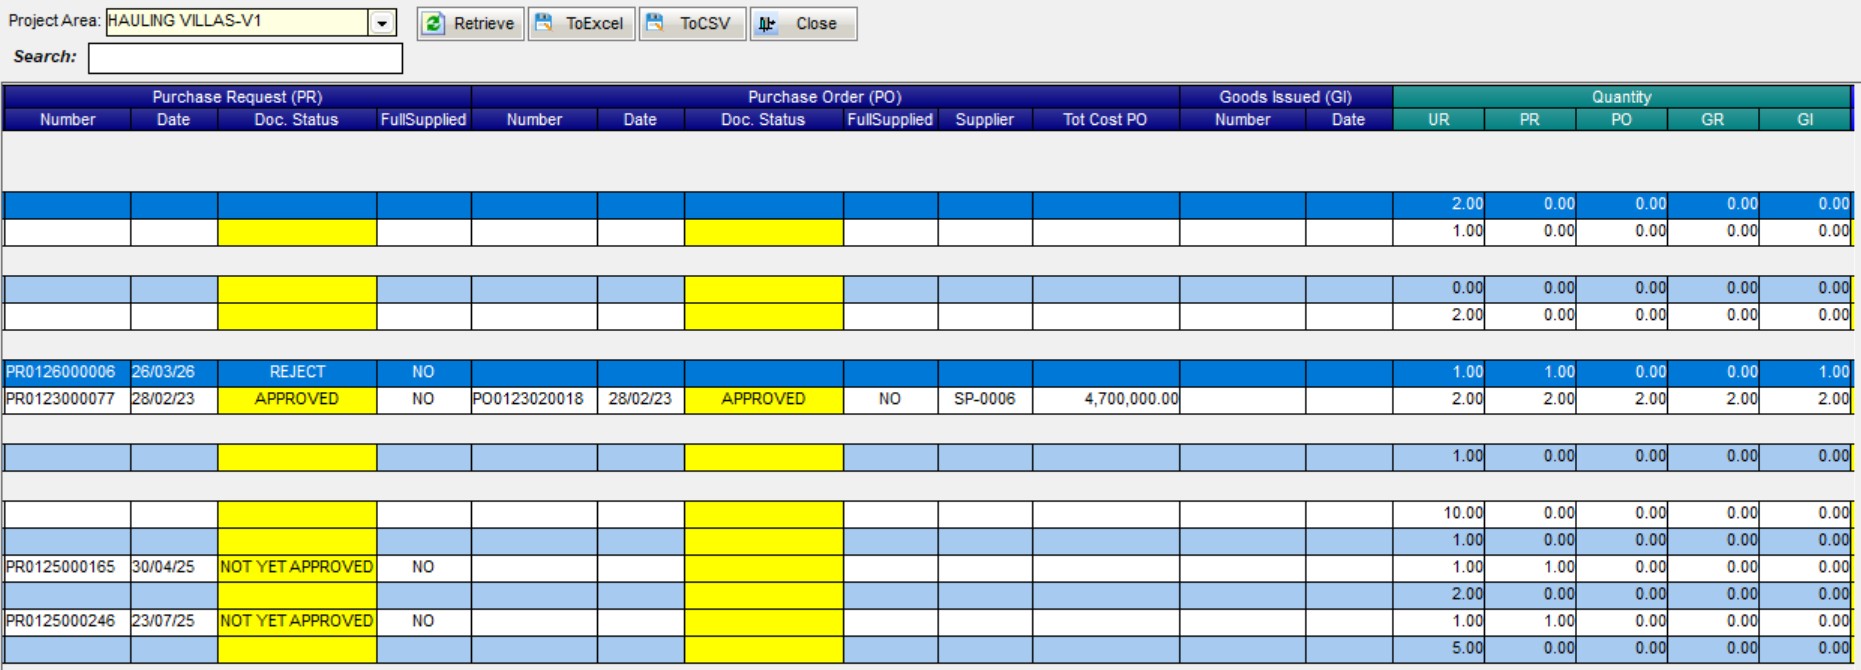
Task: Select the UR value 5.00
Action: (1439, 648)
